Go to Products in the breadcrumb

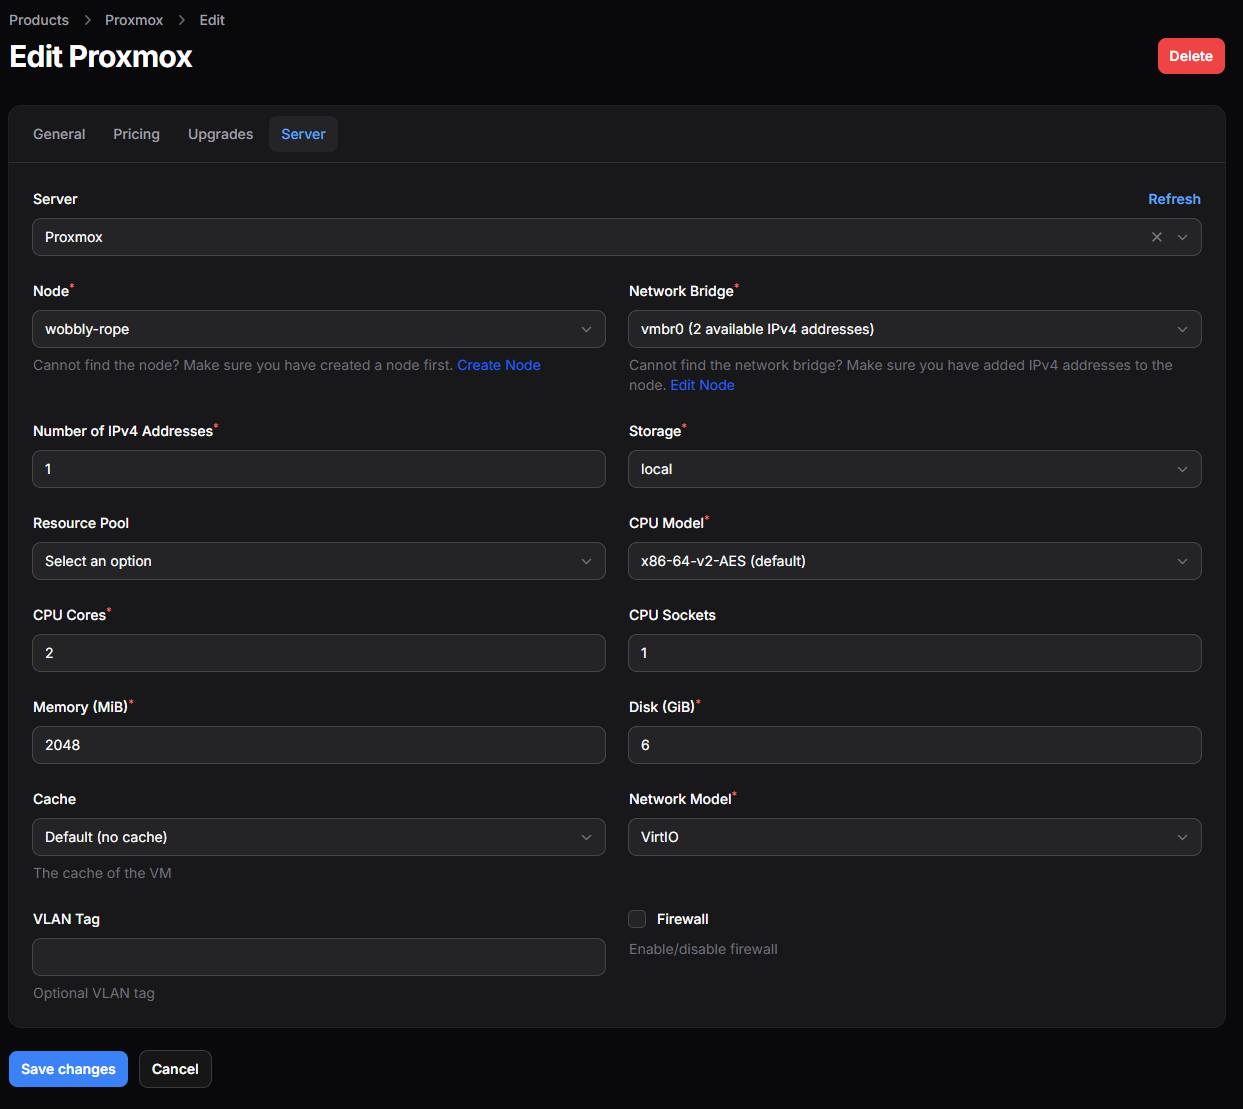(39, 20)
